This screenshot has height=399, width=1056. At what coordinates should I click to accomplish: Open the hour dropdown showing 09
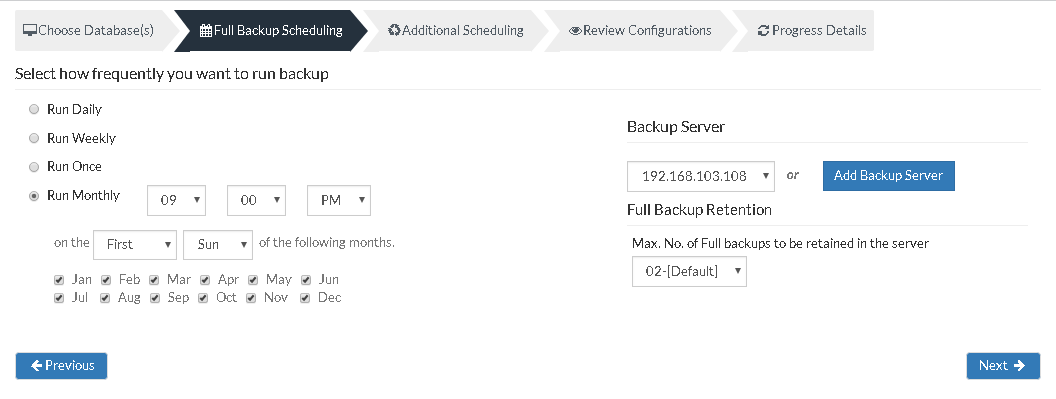point(176,200)
